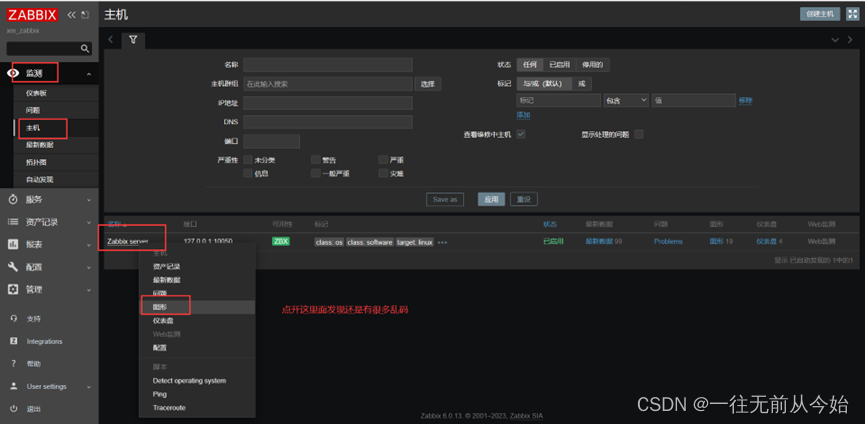Check the 信息 severity box

[x=248, y=174]
